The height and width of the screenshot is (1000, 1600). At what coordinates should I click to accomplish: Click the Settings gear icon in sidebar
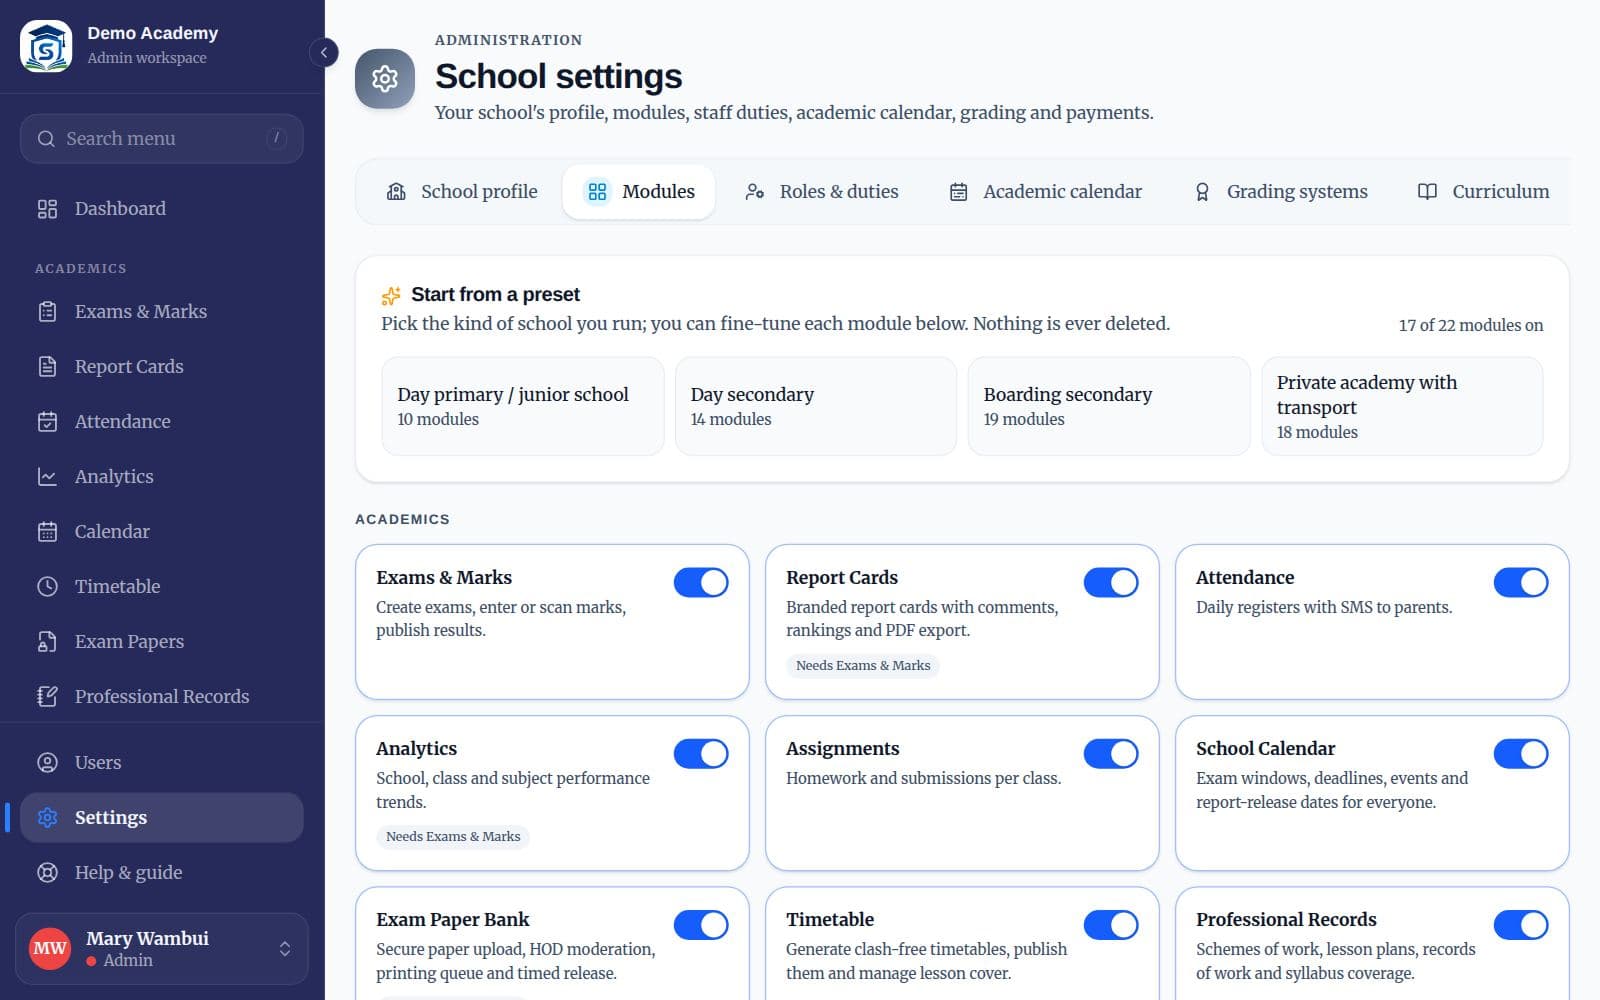(47, 818)
